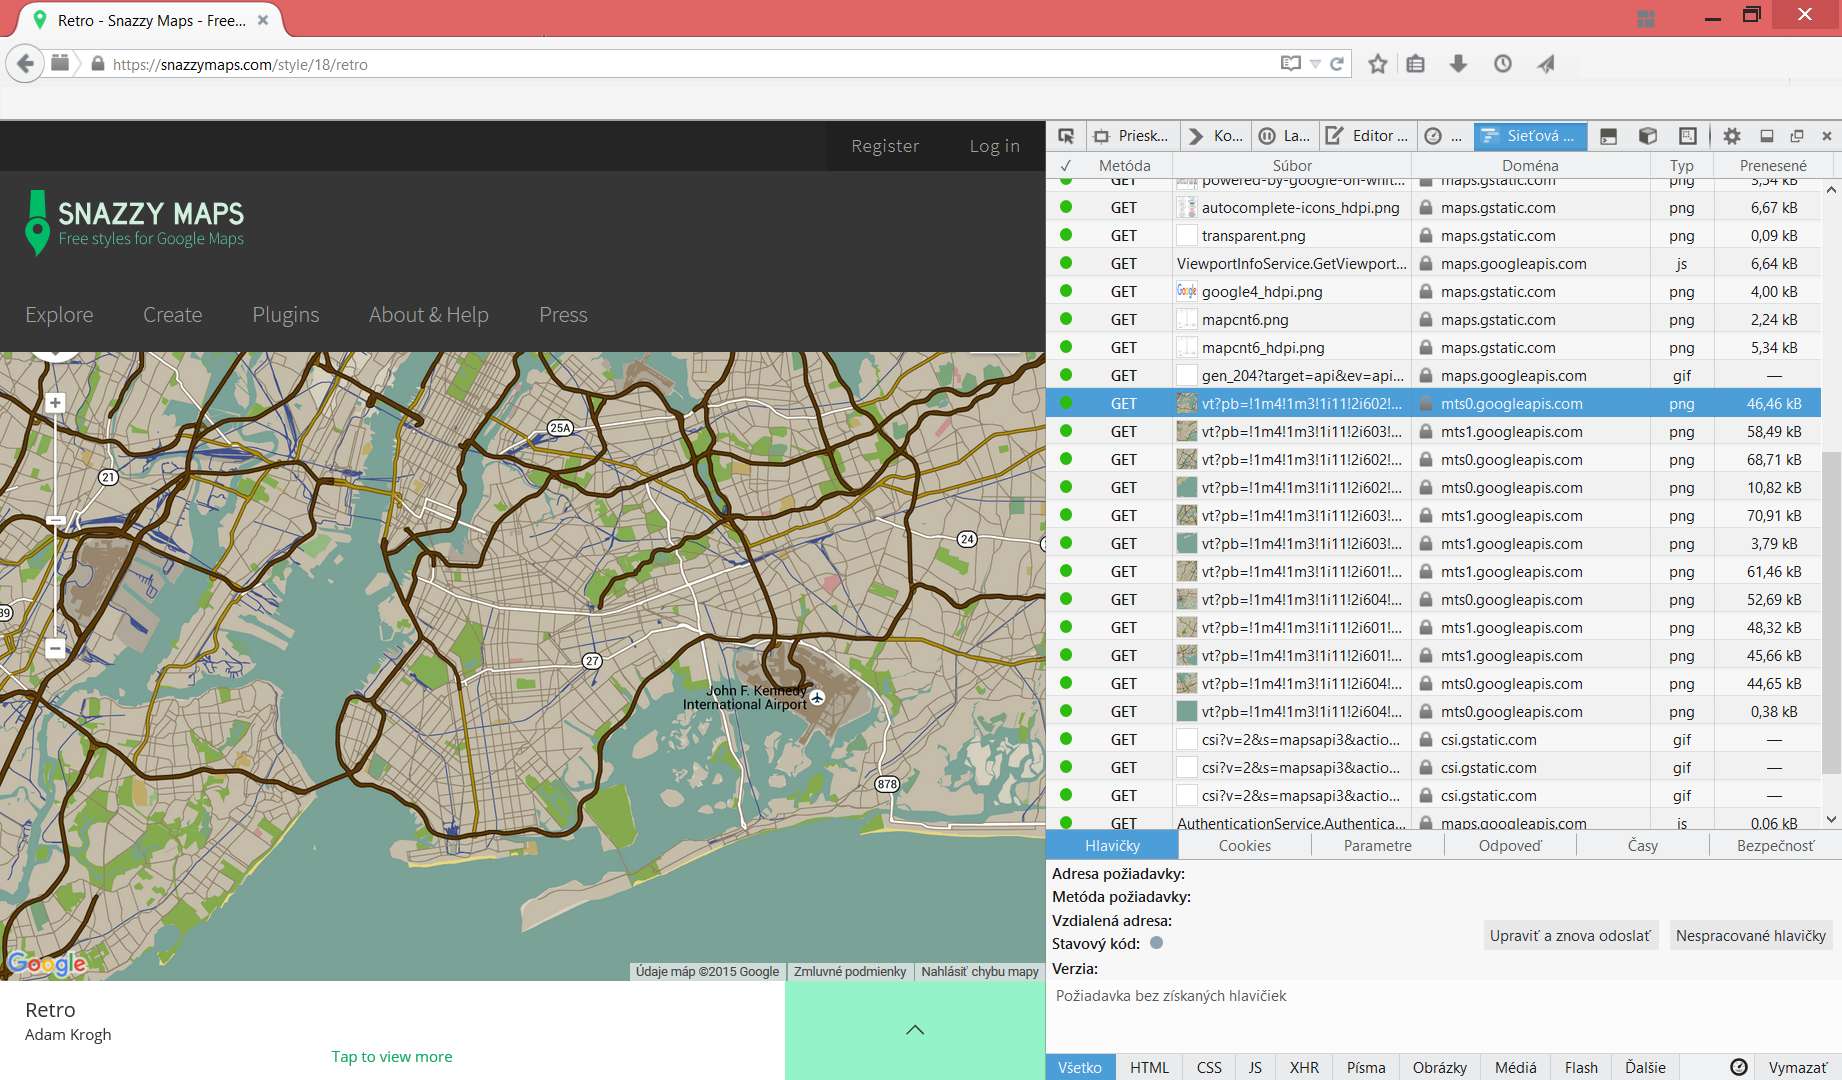Image resolution: width=1842 pixels, height=1080 pixels.
Task: Open the Parametre details tab
Action: tap(1378, 845)
